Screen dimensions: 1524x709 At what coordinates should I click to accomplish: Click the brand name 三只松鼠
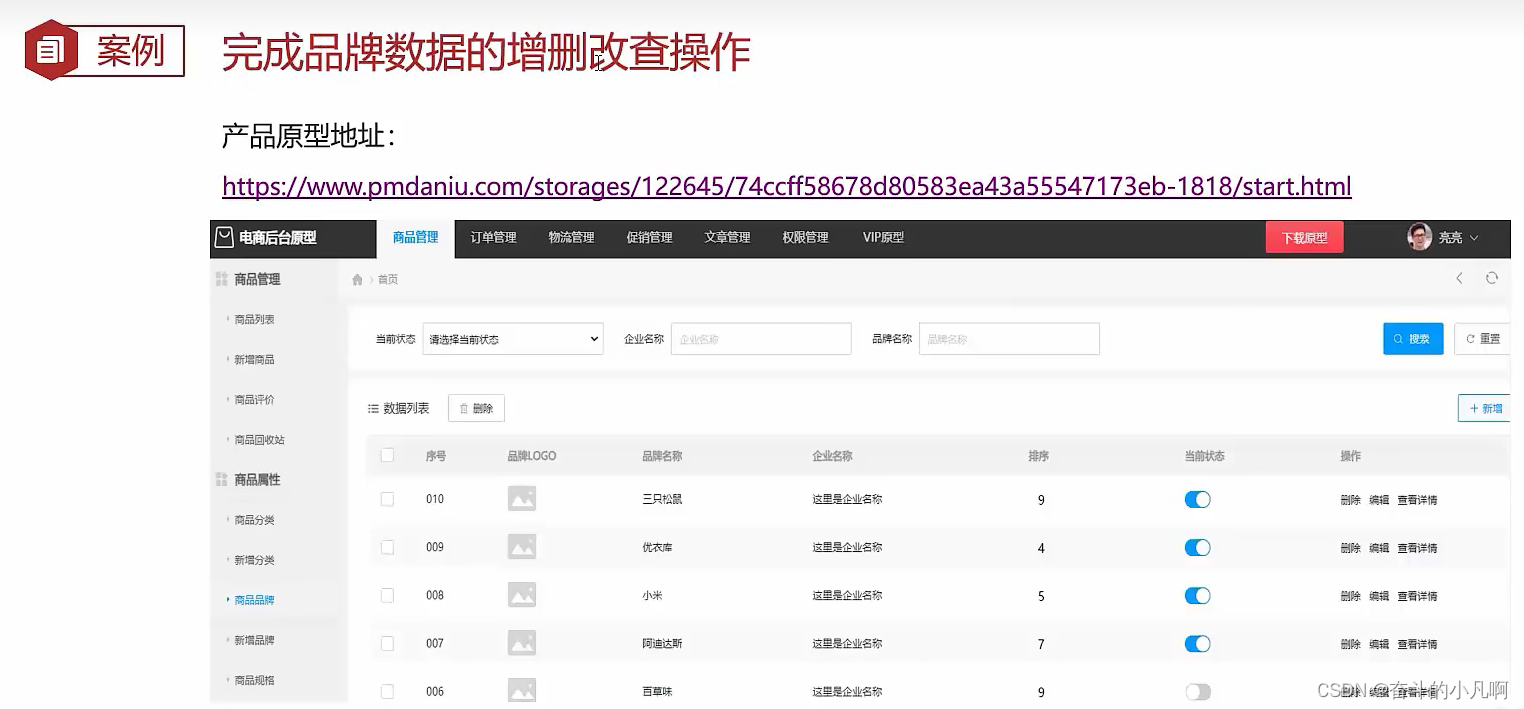pos(662,499)
